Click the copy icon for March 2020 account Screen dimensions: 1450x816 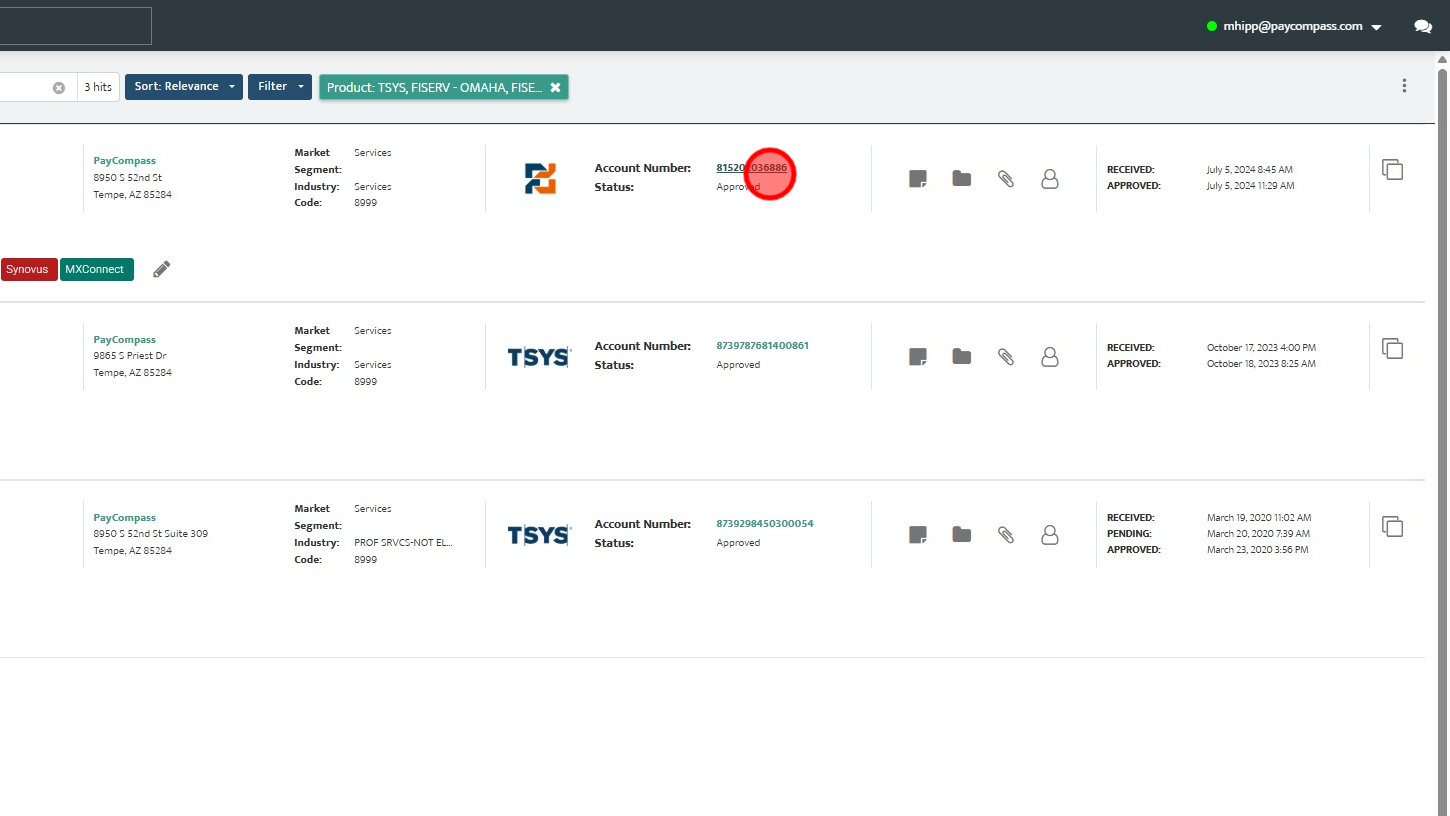1392,526
